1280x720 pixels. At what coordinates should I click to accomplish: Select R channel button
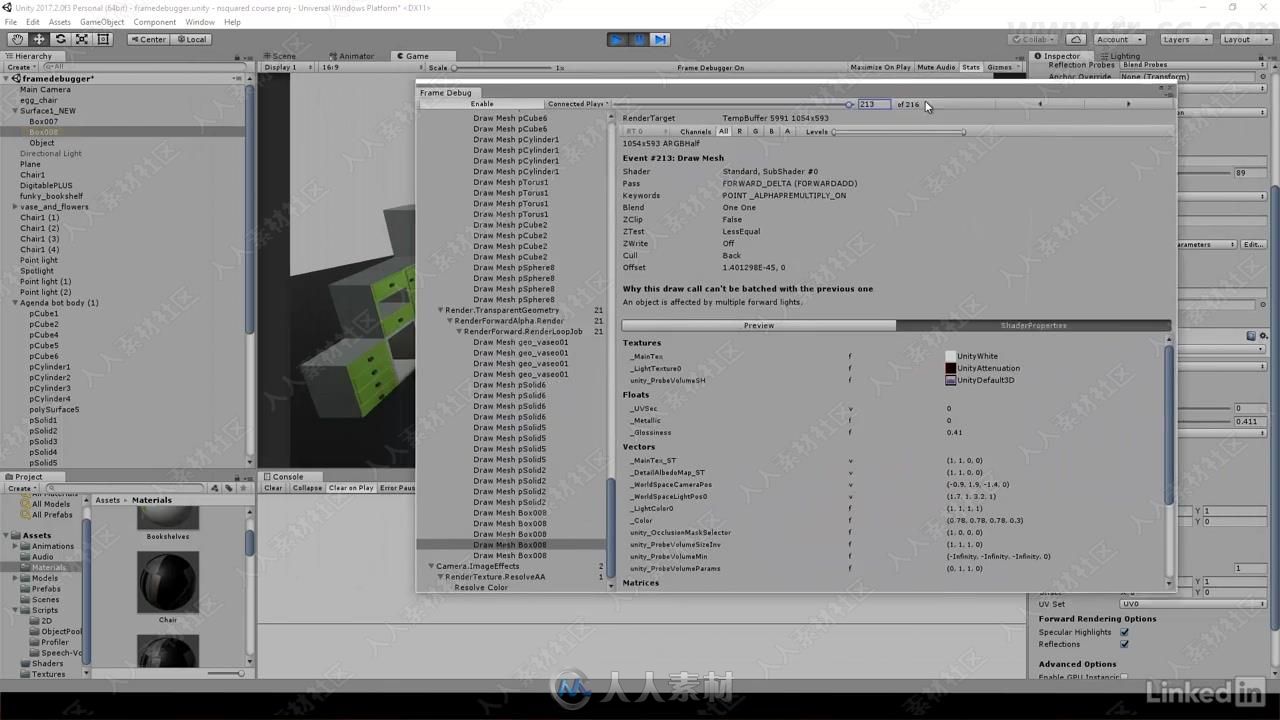click(x=740, y=131)
